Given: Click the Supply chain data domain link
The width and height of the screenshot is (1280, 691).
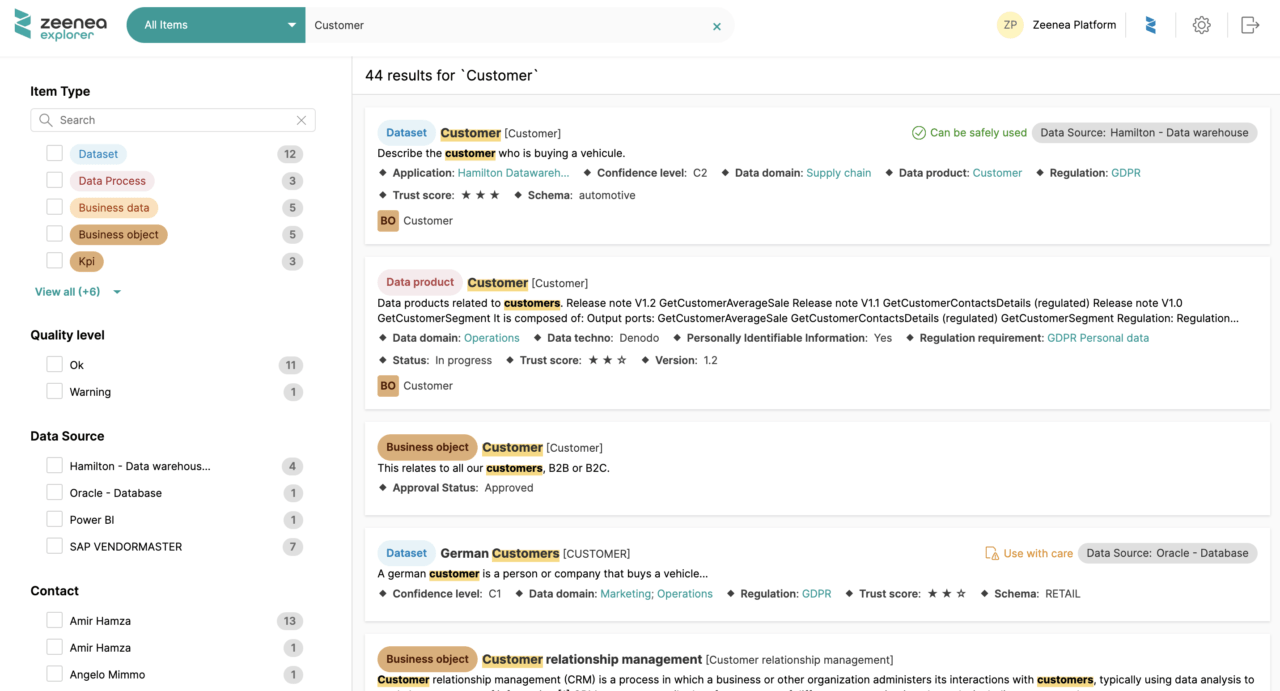Looking at the screenshot, I should [x=838, y=172].
